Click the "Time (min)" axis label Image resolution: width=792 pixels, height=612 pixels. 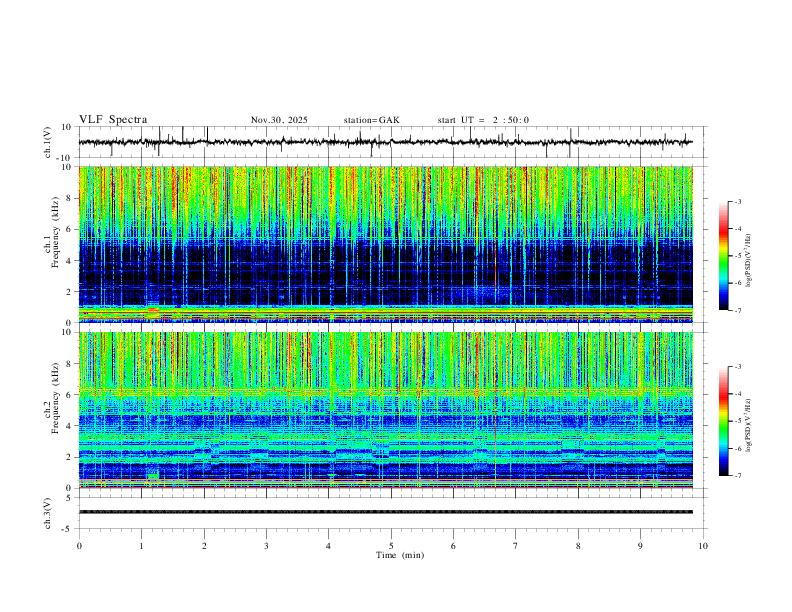coord(400,555)
